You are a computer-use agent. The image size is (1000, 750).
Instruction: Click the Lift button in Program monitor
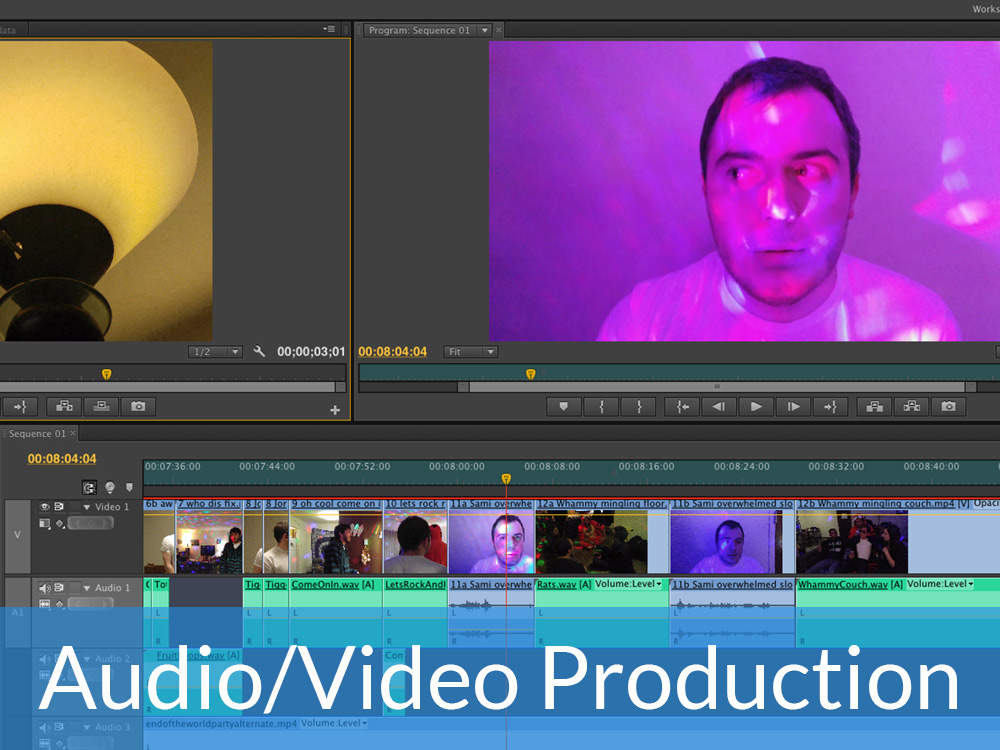click(874, 406)
